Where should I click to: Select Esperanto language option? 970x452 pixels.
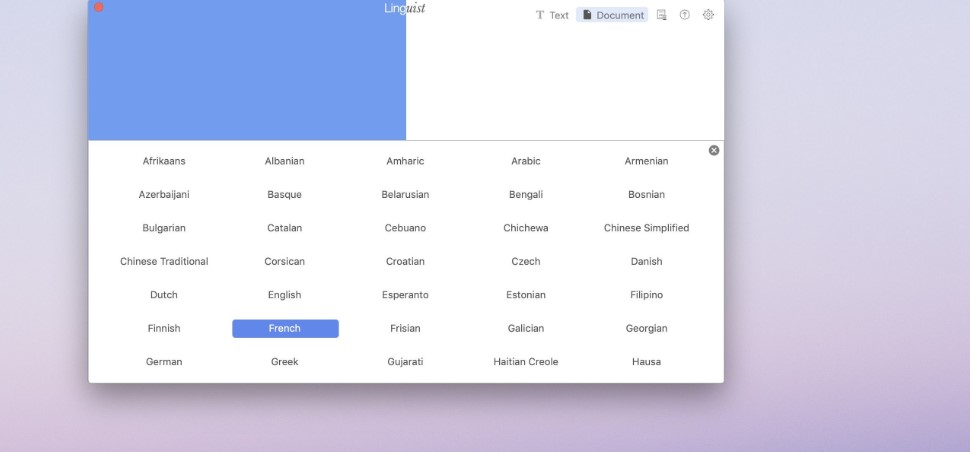tap(405, 295)
